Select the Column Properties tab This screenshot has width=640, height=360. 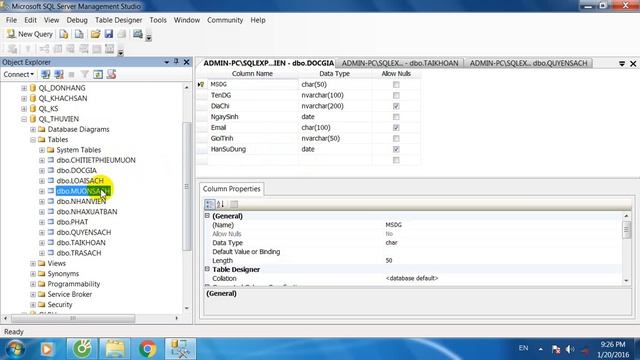coord(231,189)
